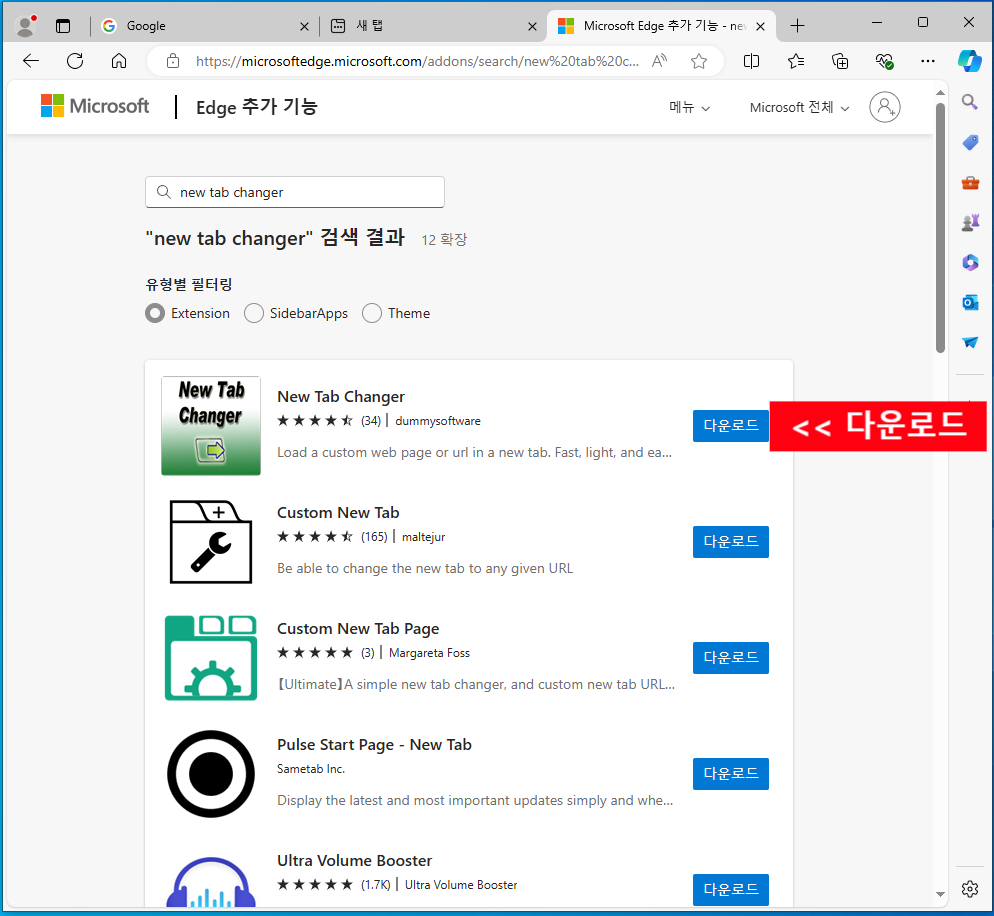The width and height of the screenshot is (994, 916).
Task: Open New Tab Changer title link
Action: pyautogui.click(x=340, y=397)
